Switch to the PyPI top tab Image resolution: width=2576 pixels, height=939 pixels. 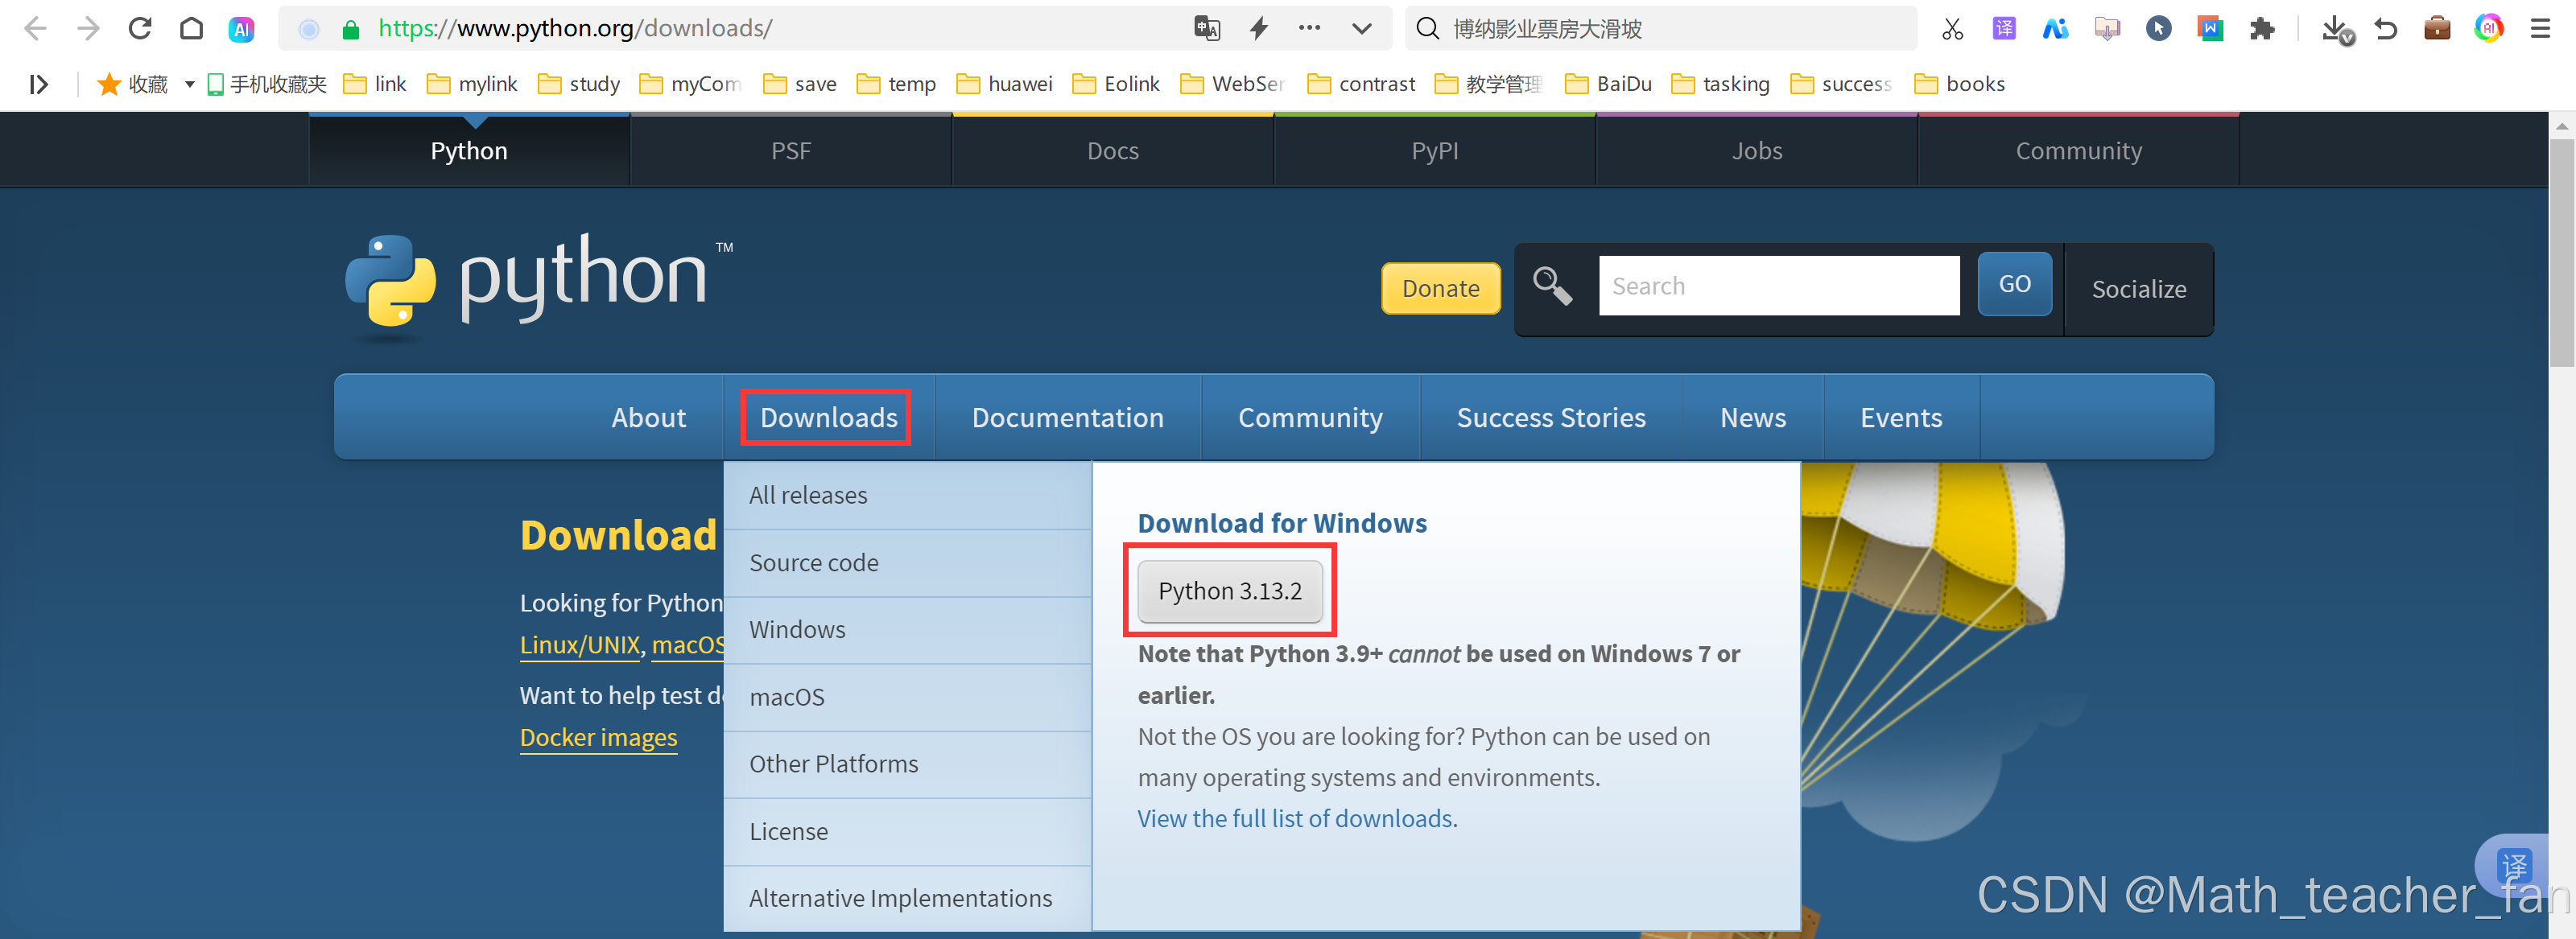coord(1435,151)
